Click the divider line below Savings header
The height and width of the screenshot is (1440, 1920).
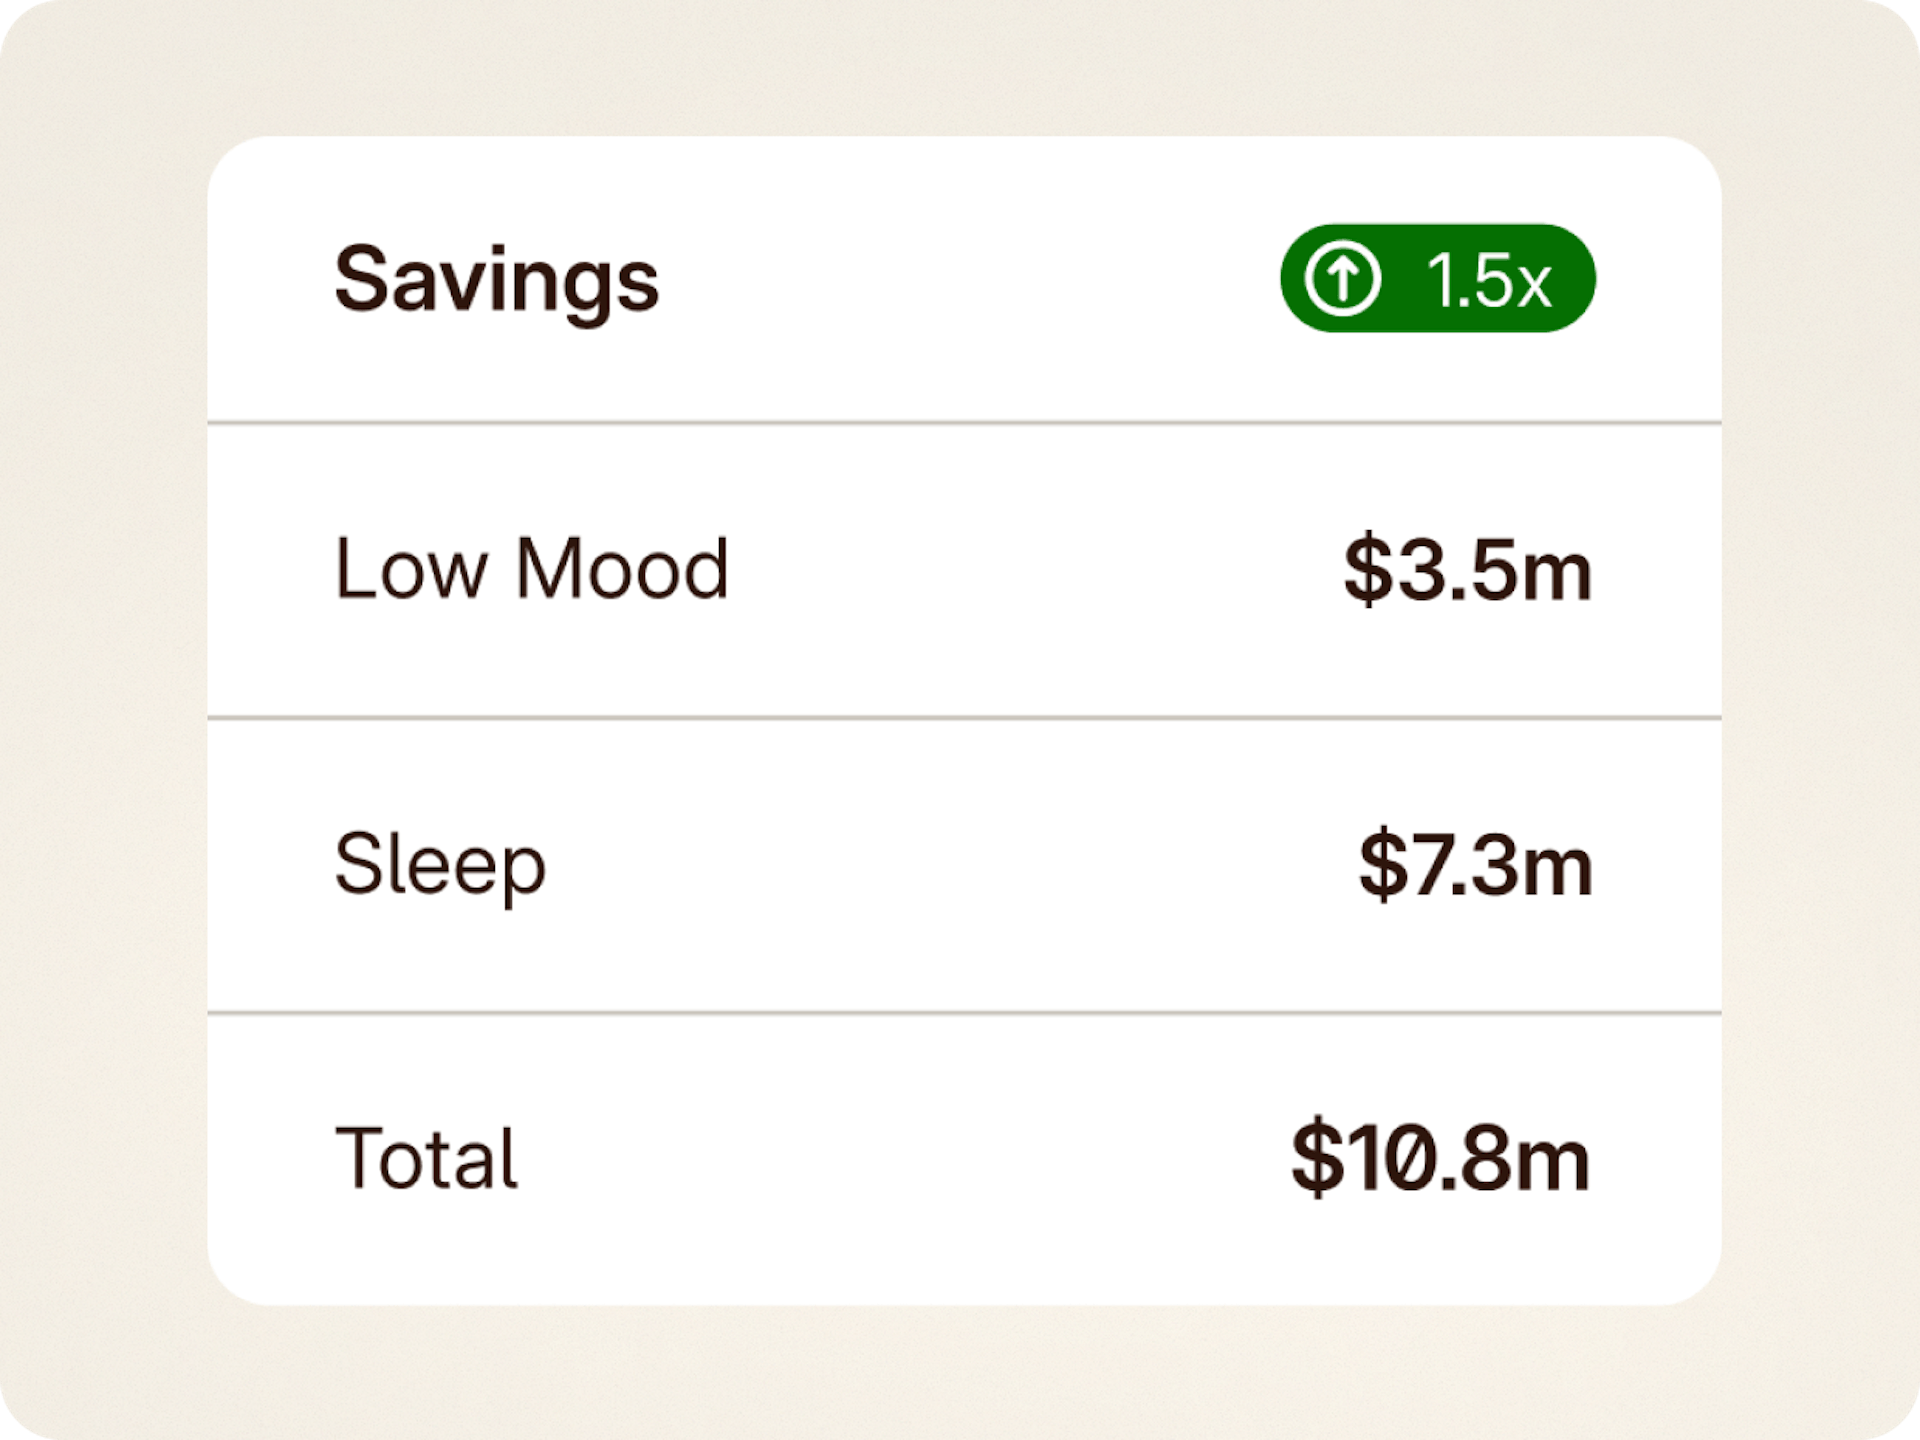[964, 423]
